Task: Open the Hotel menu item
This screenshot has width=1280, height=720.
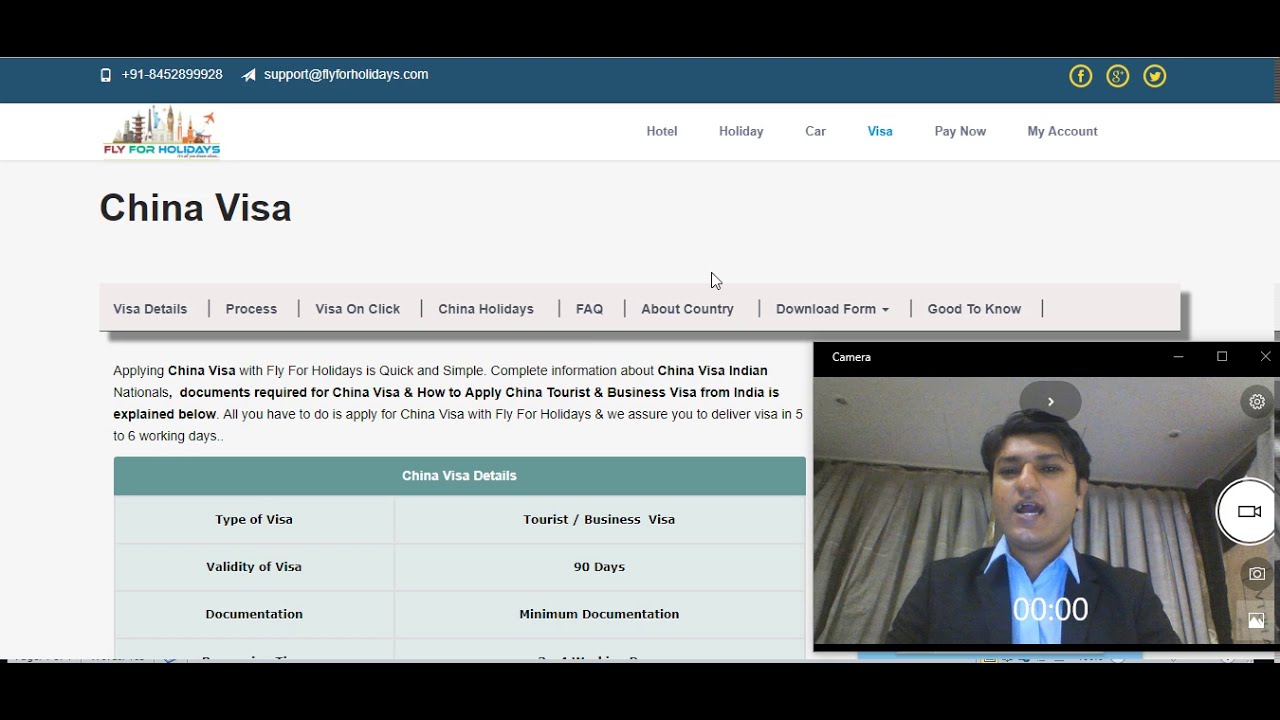Action: (662, 131)
